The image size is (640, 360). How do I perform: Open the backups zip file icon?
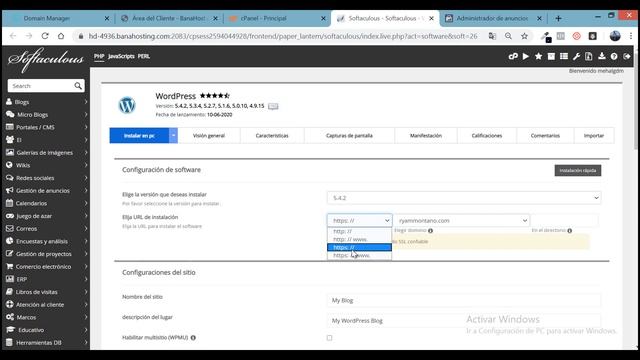(589, 56)
